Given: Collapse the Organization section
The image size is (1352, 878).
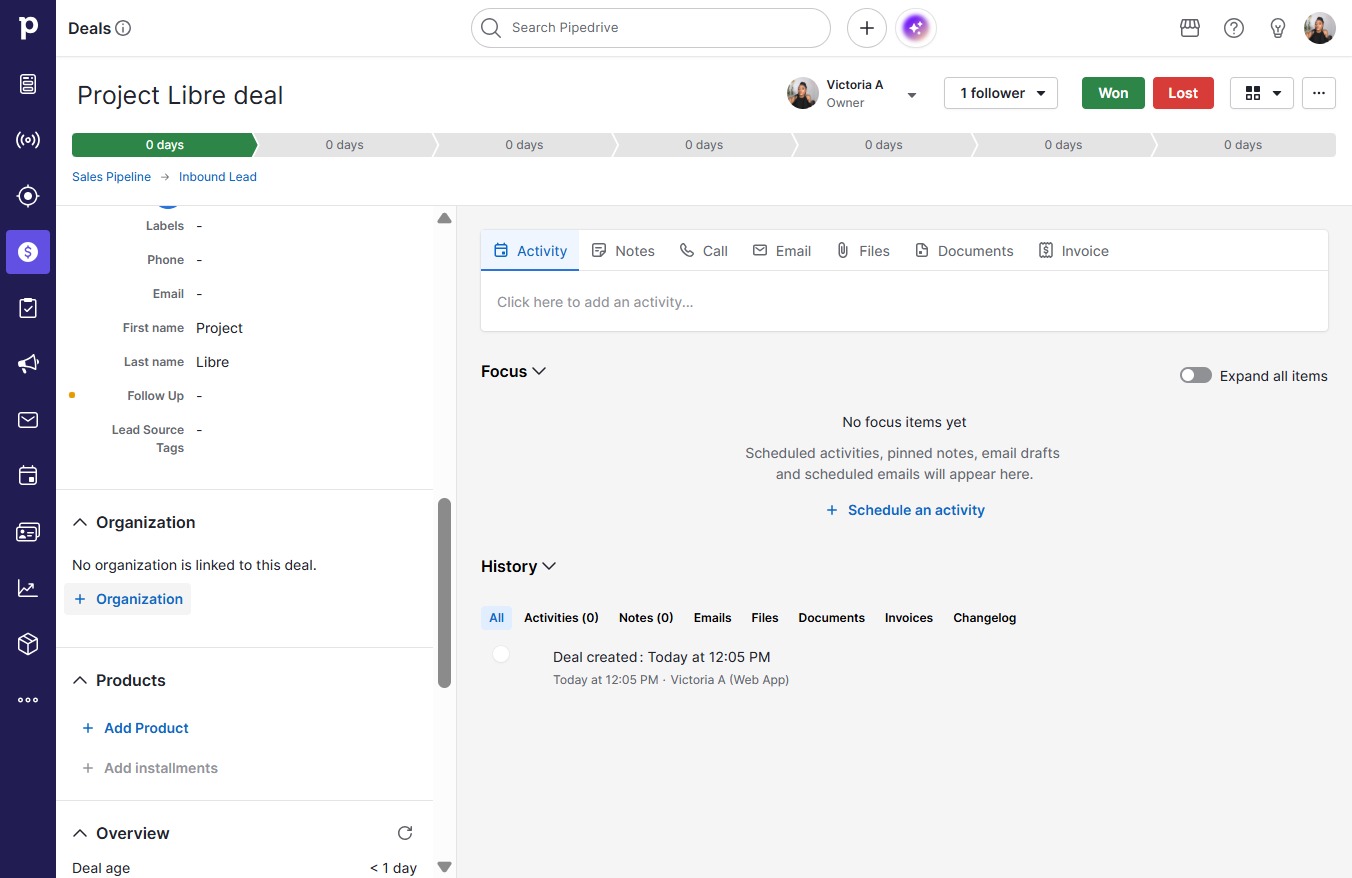Looking at the screenshot, I should 81,522.
